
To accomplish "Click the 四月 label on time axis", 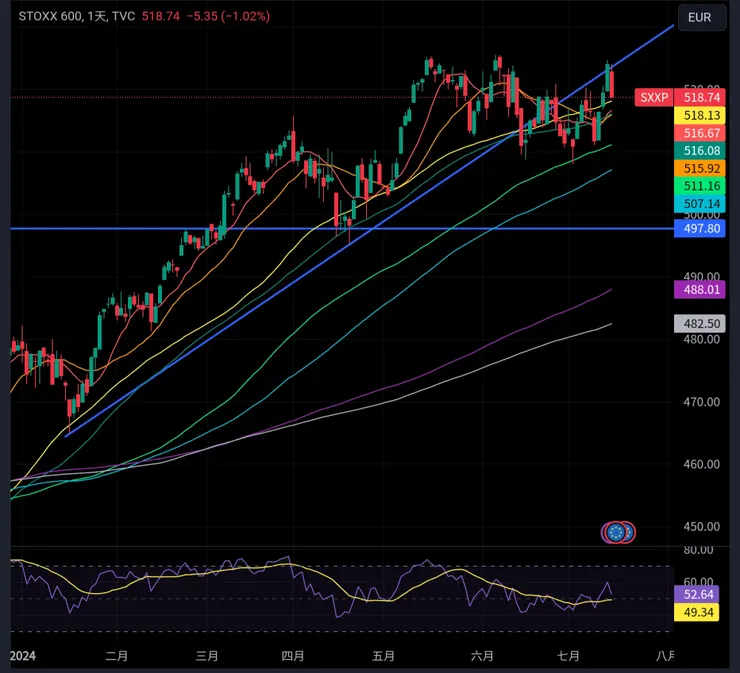I will tap(293, 656).
